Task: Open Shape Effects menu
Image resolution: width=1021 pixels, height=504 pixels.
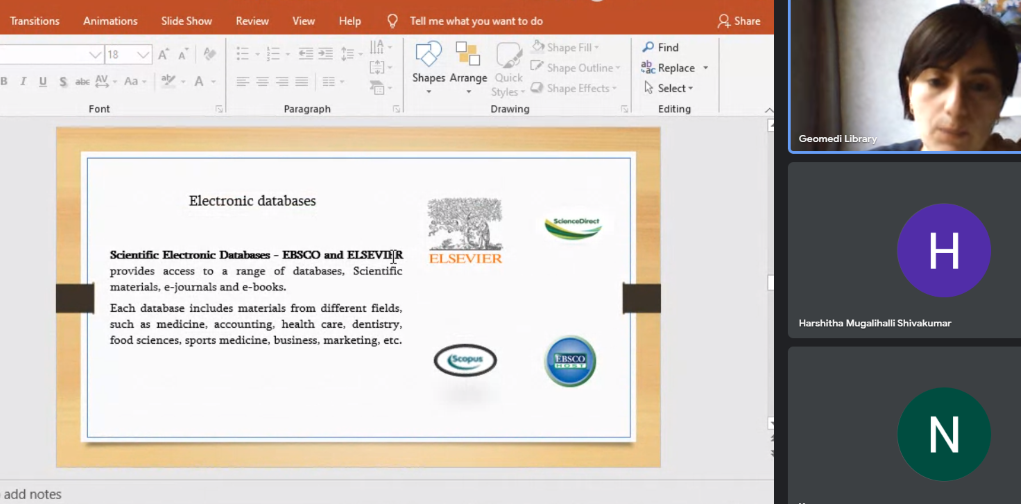Action: [x=573, y=88]
